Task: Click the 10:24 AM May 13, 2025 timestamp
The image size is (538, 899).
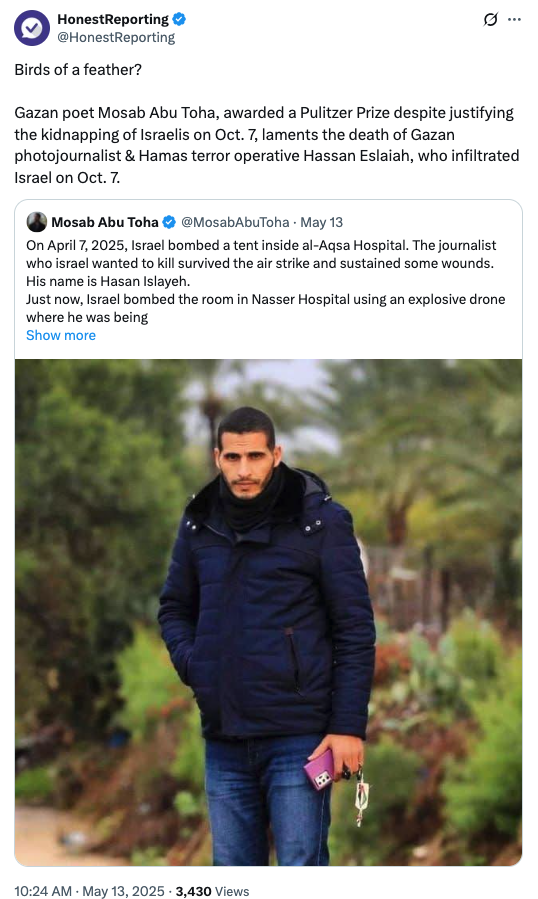Action: tap(89, 891)
